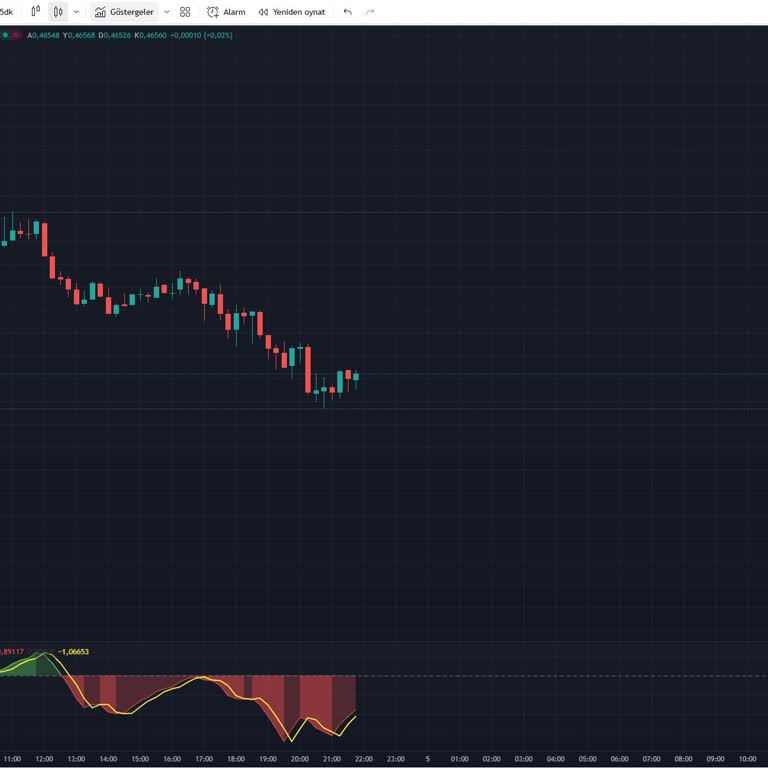Click the 19:00 time axis label
Image resolution: width=768 pixels, height=768 pixels.
click(268, 759)
